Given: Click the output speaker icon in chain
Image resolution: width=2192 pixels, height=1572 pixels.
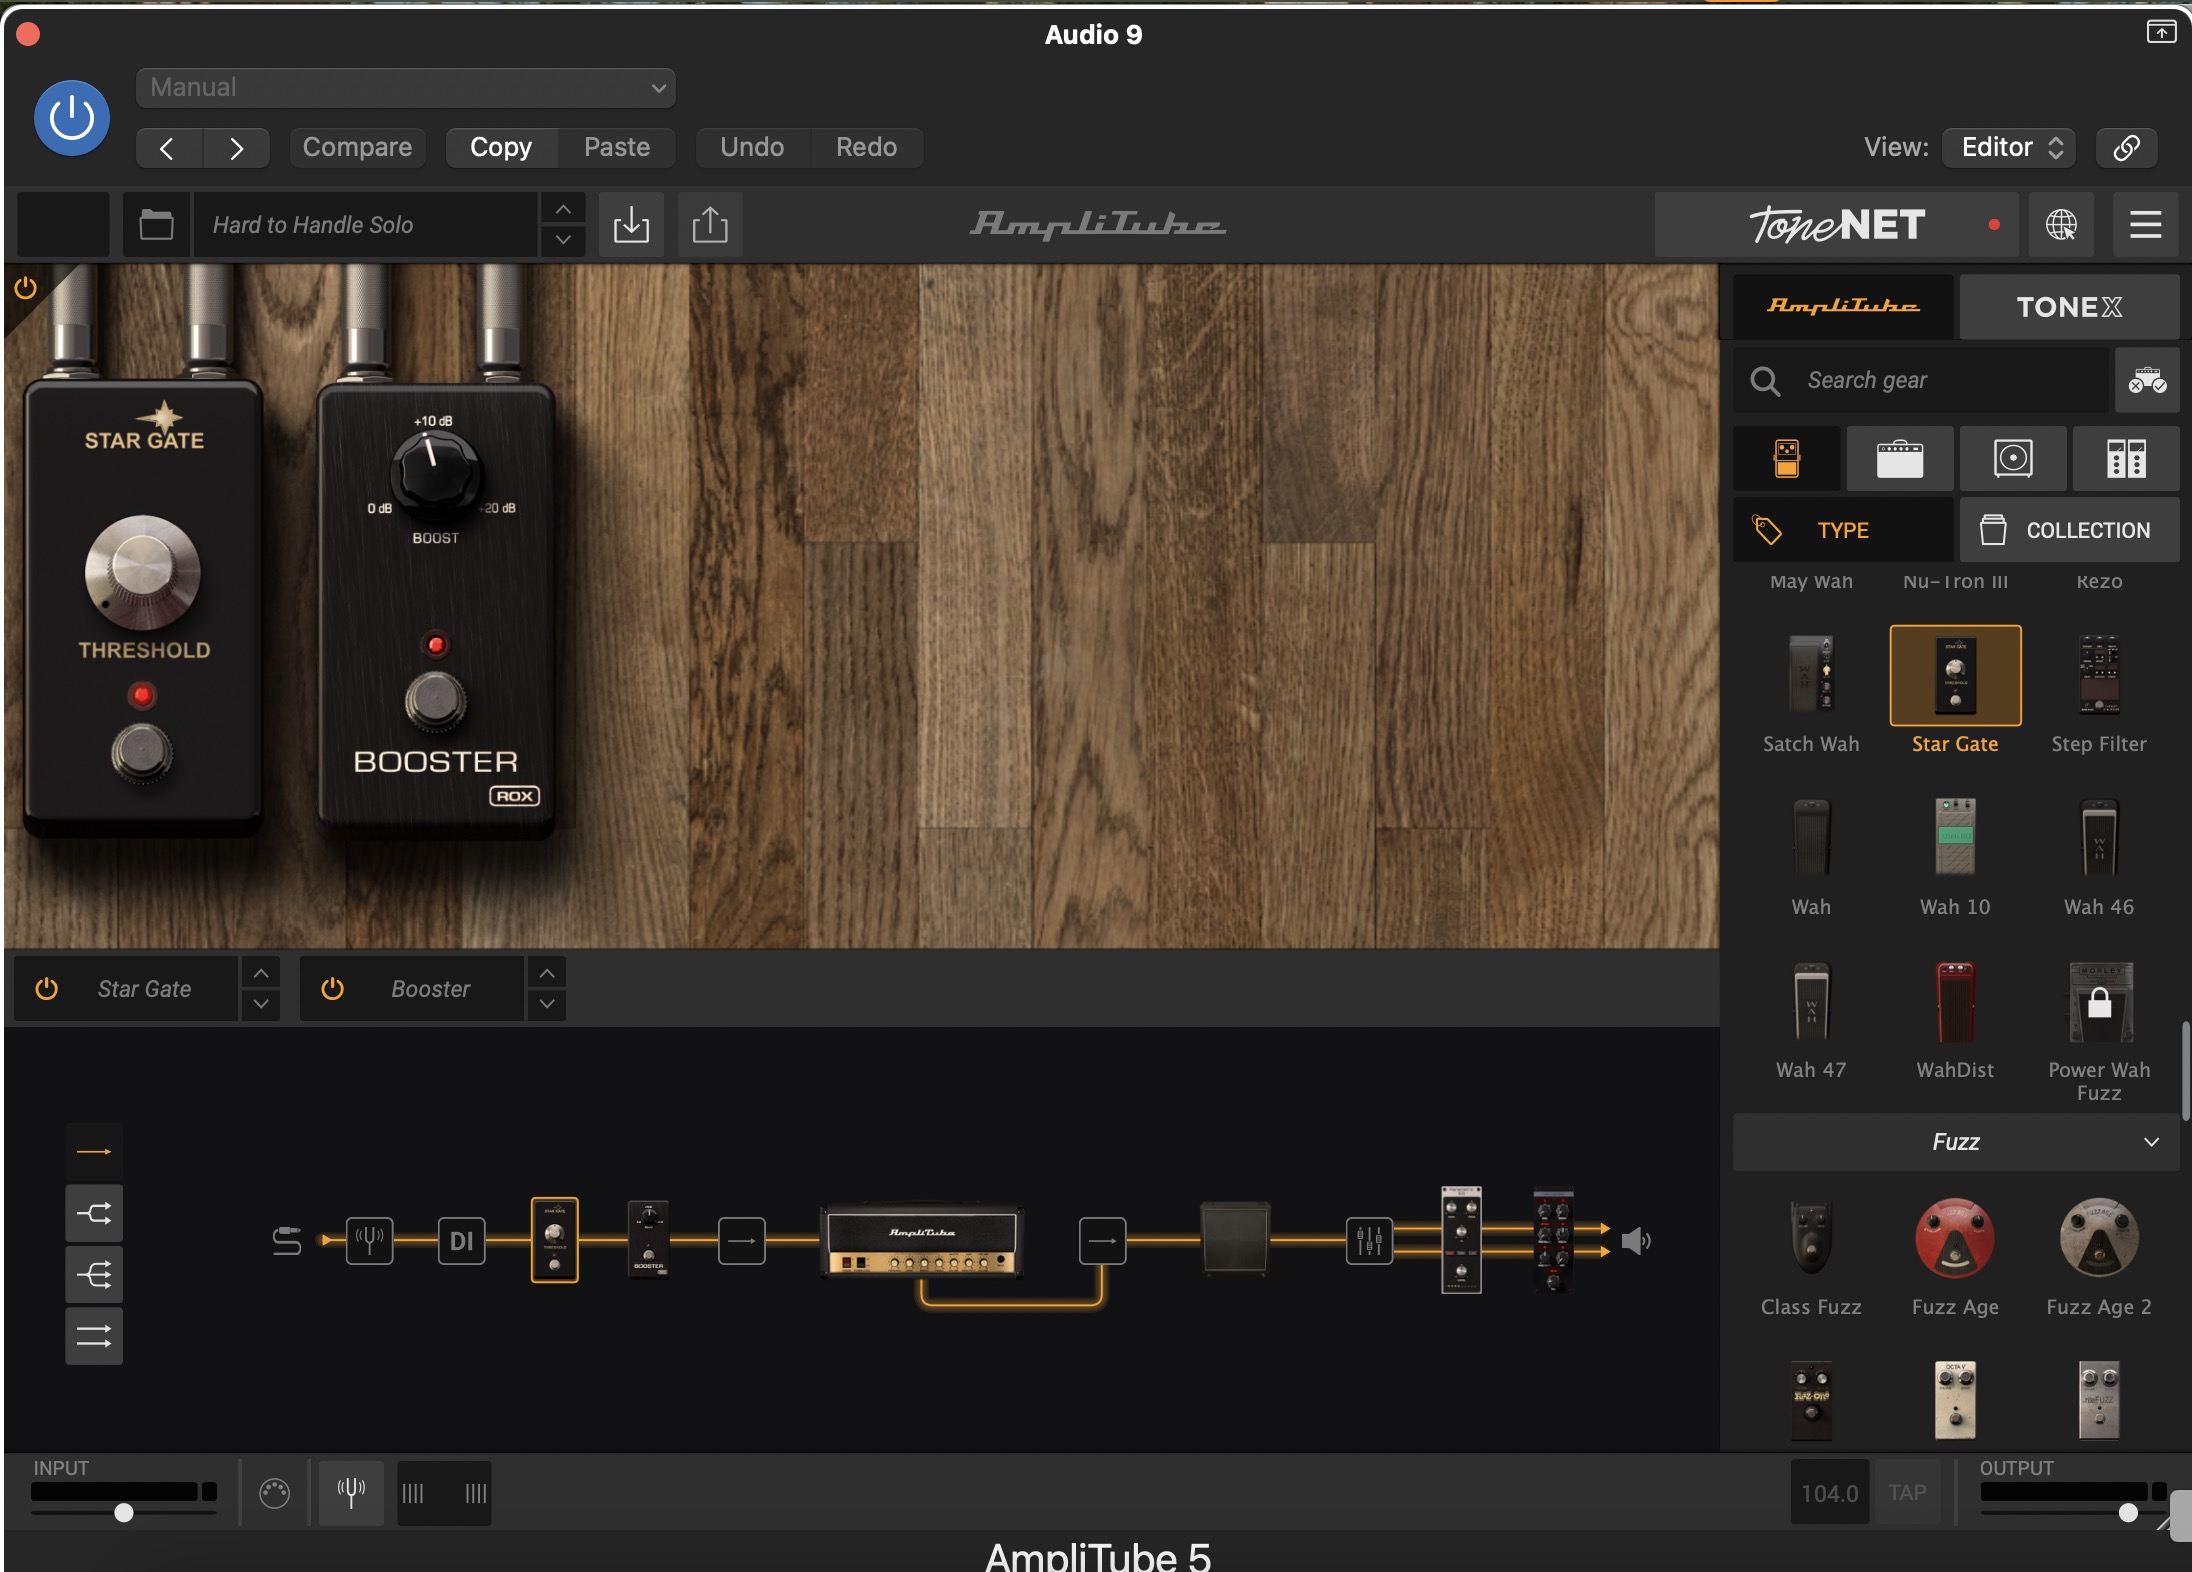Looking at the screenshot, I should [x=1636, y=1241].
